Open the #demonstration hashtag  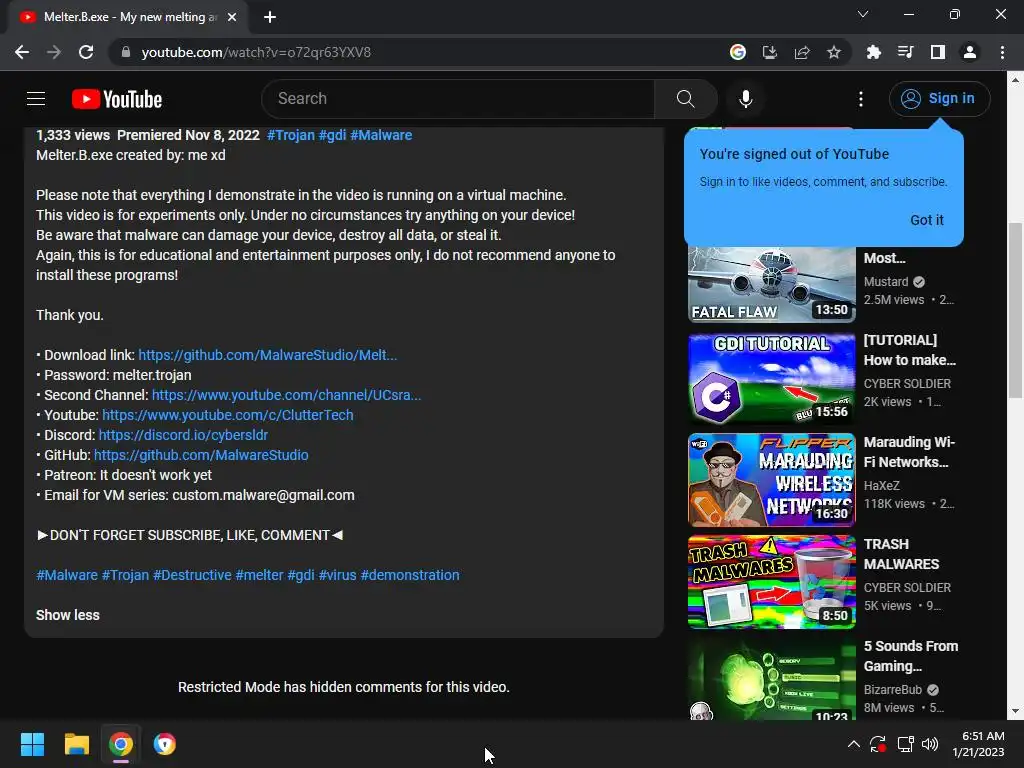pos(410,575)
